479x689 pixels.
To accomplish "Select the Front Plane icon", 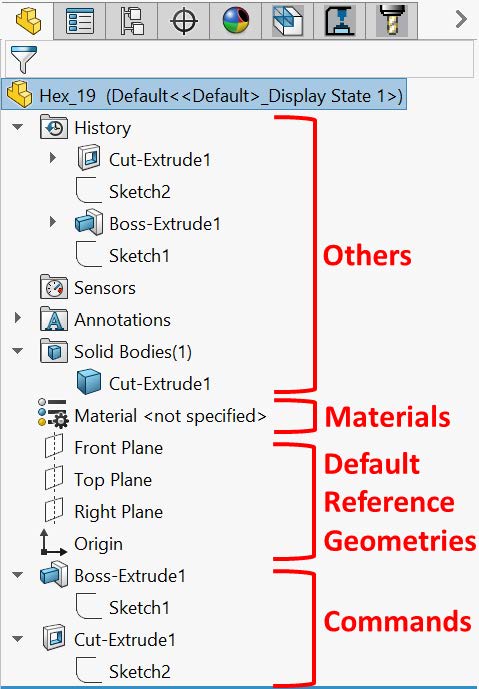I will (x=54, y=447).
